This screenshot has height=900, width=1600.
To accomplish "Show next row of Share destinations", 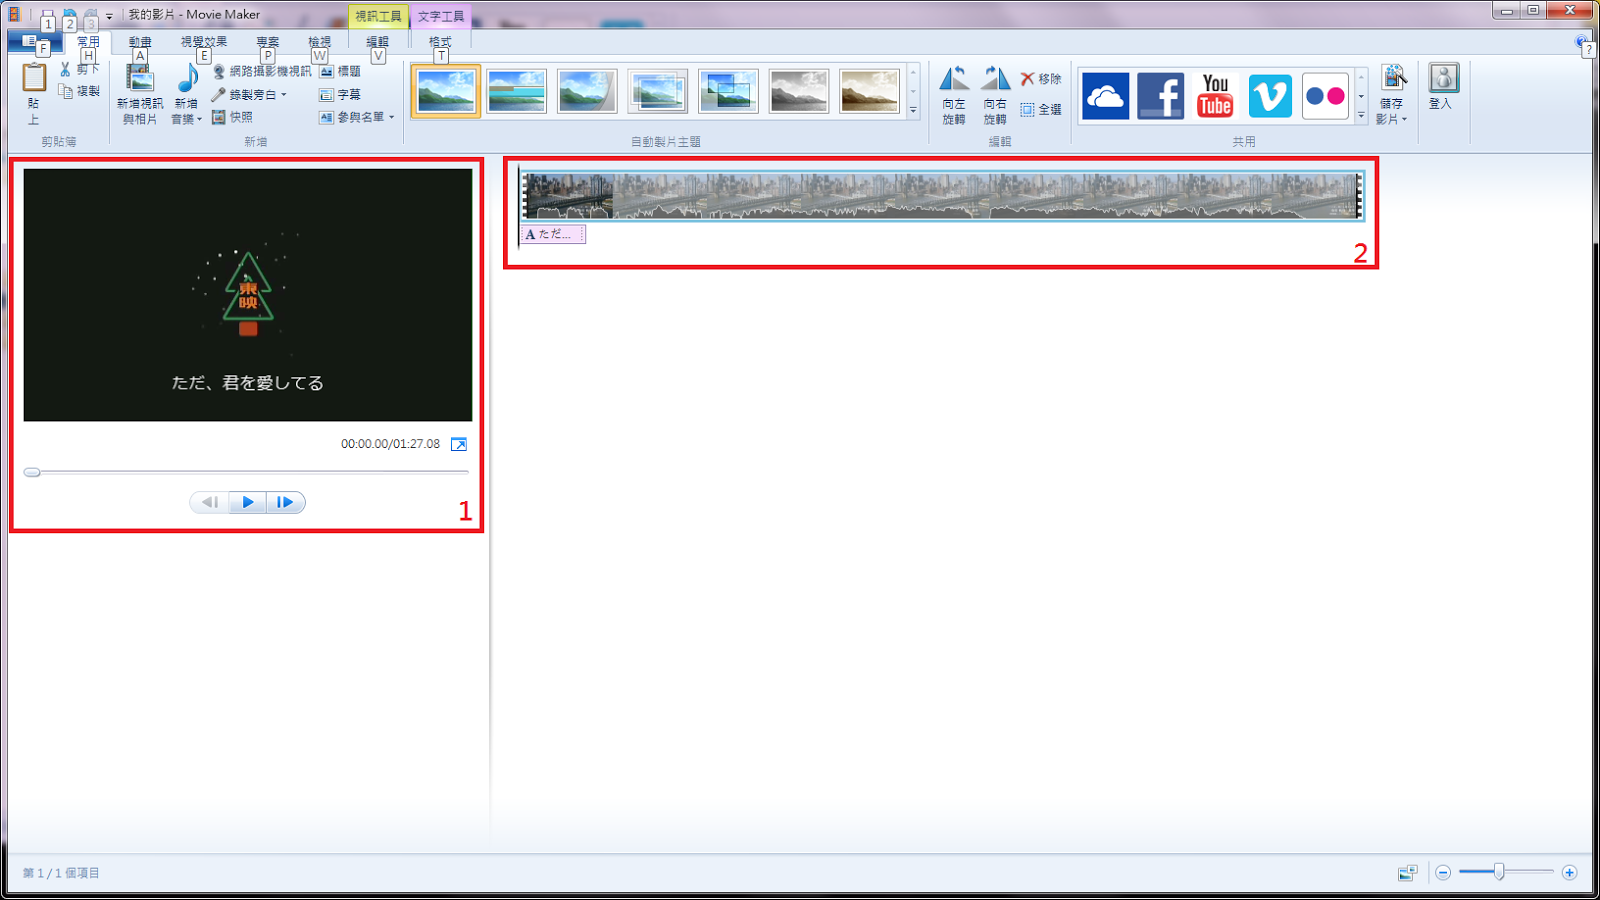I will click(x=1361, y=96).
